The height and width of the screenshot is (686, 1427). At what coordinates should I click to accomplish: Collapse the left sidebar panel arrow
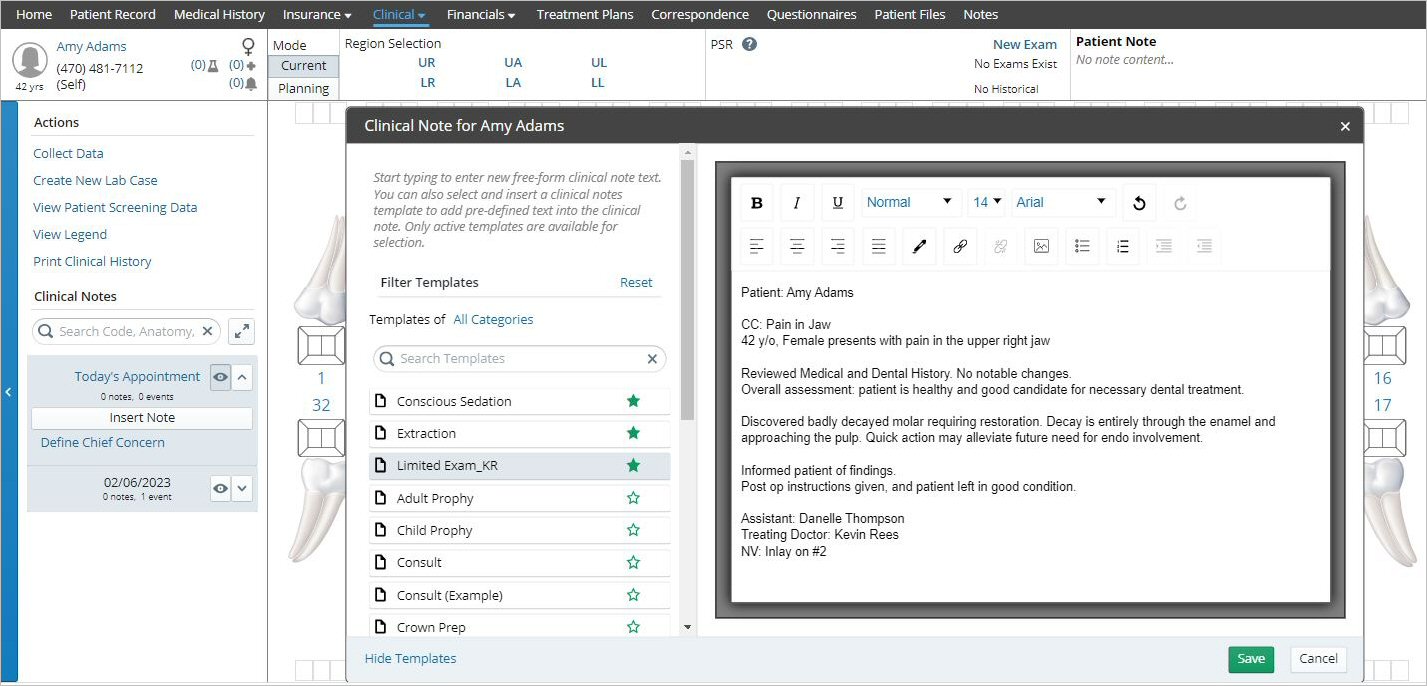pos(8,392)
